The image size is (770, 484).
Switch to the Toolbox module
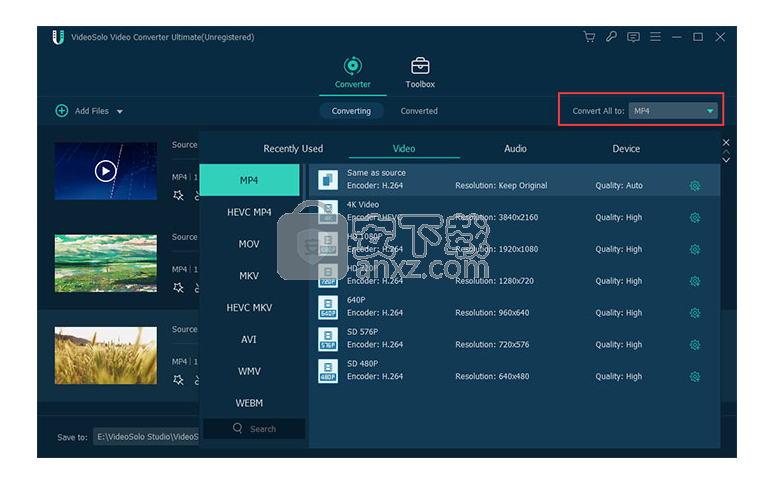(420, 73)
